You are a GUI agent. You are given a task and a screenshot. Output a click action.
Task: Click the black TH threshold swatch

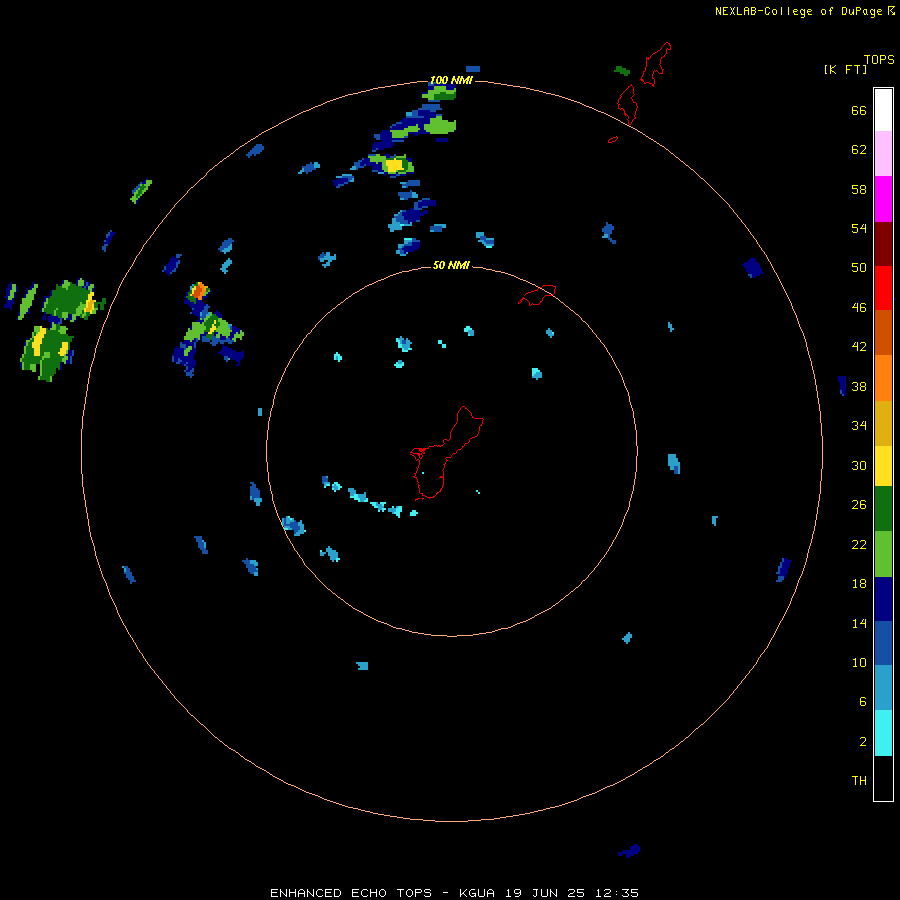(883, 778)
